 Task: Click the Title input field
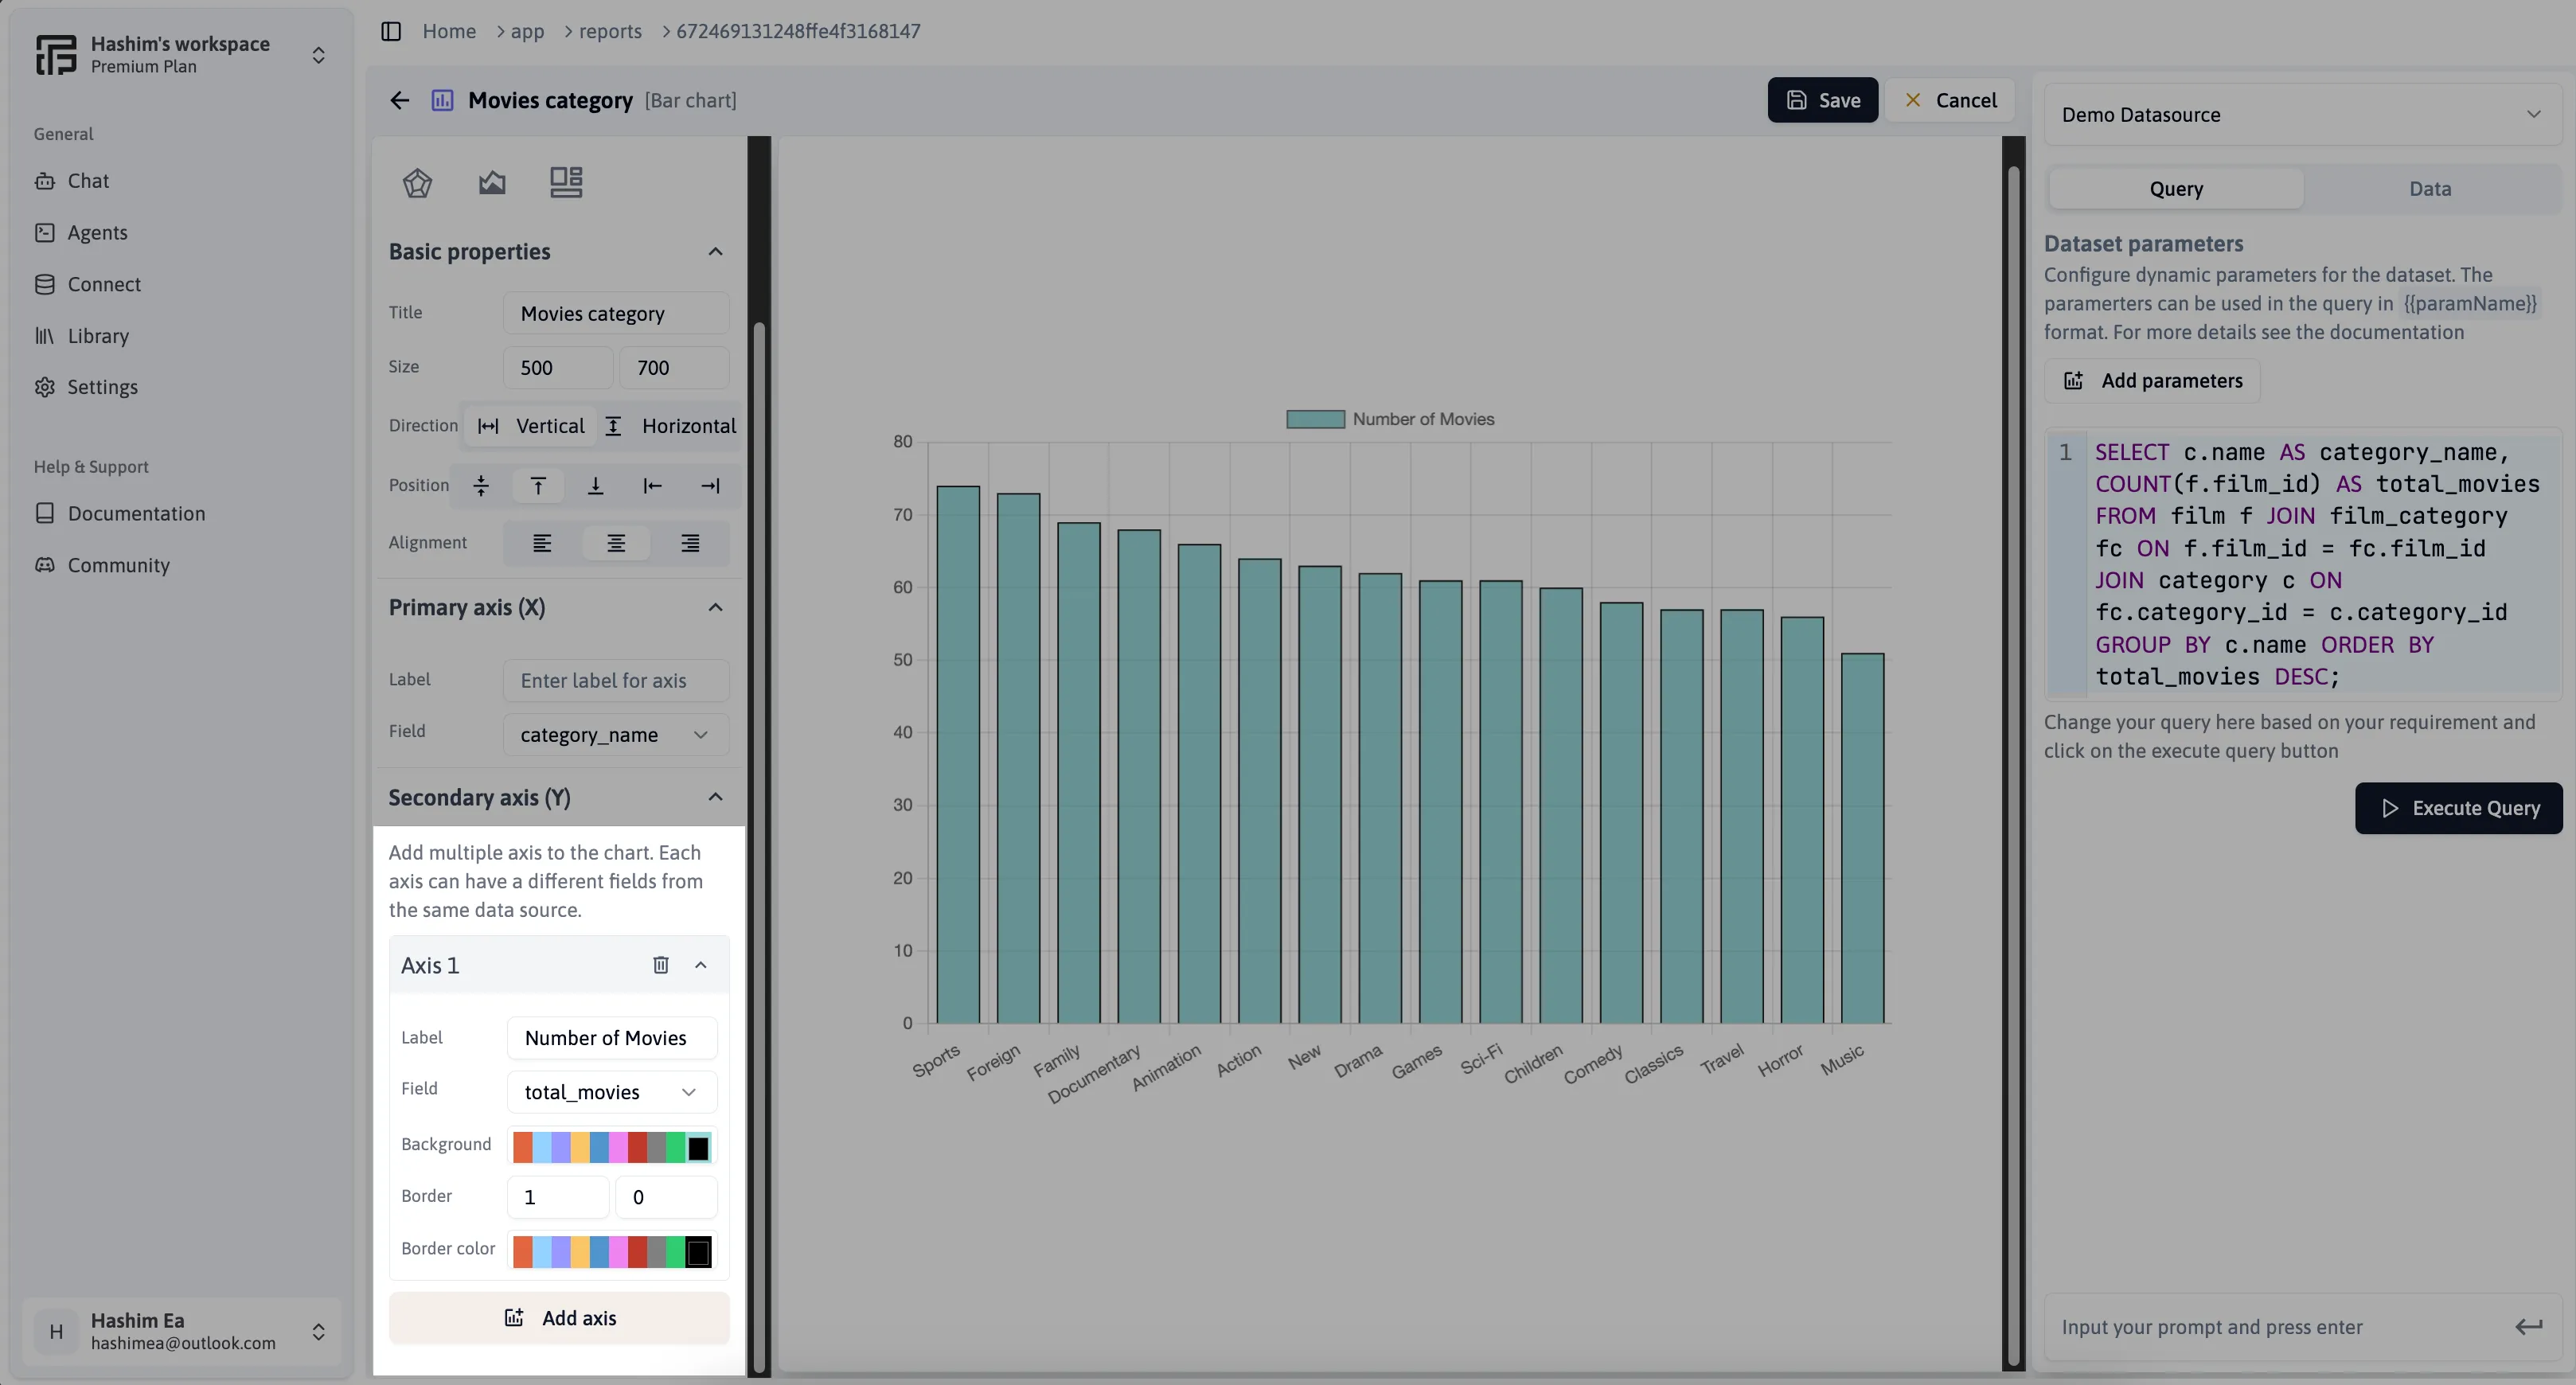pyautogui.click(x=614, y=312)
